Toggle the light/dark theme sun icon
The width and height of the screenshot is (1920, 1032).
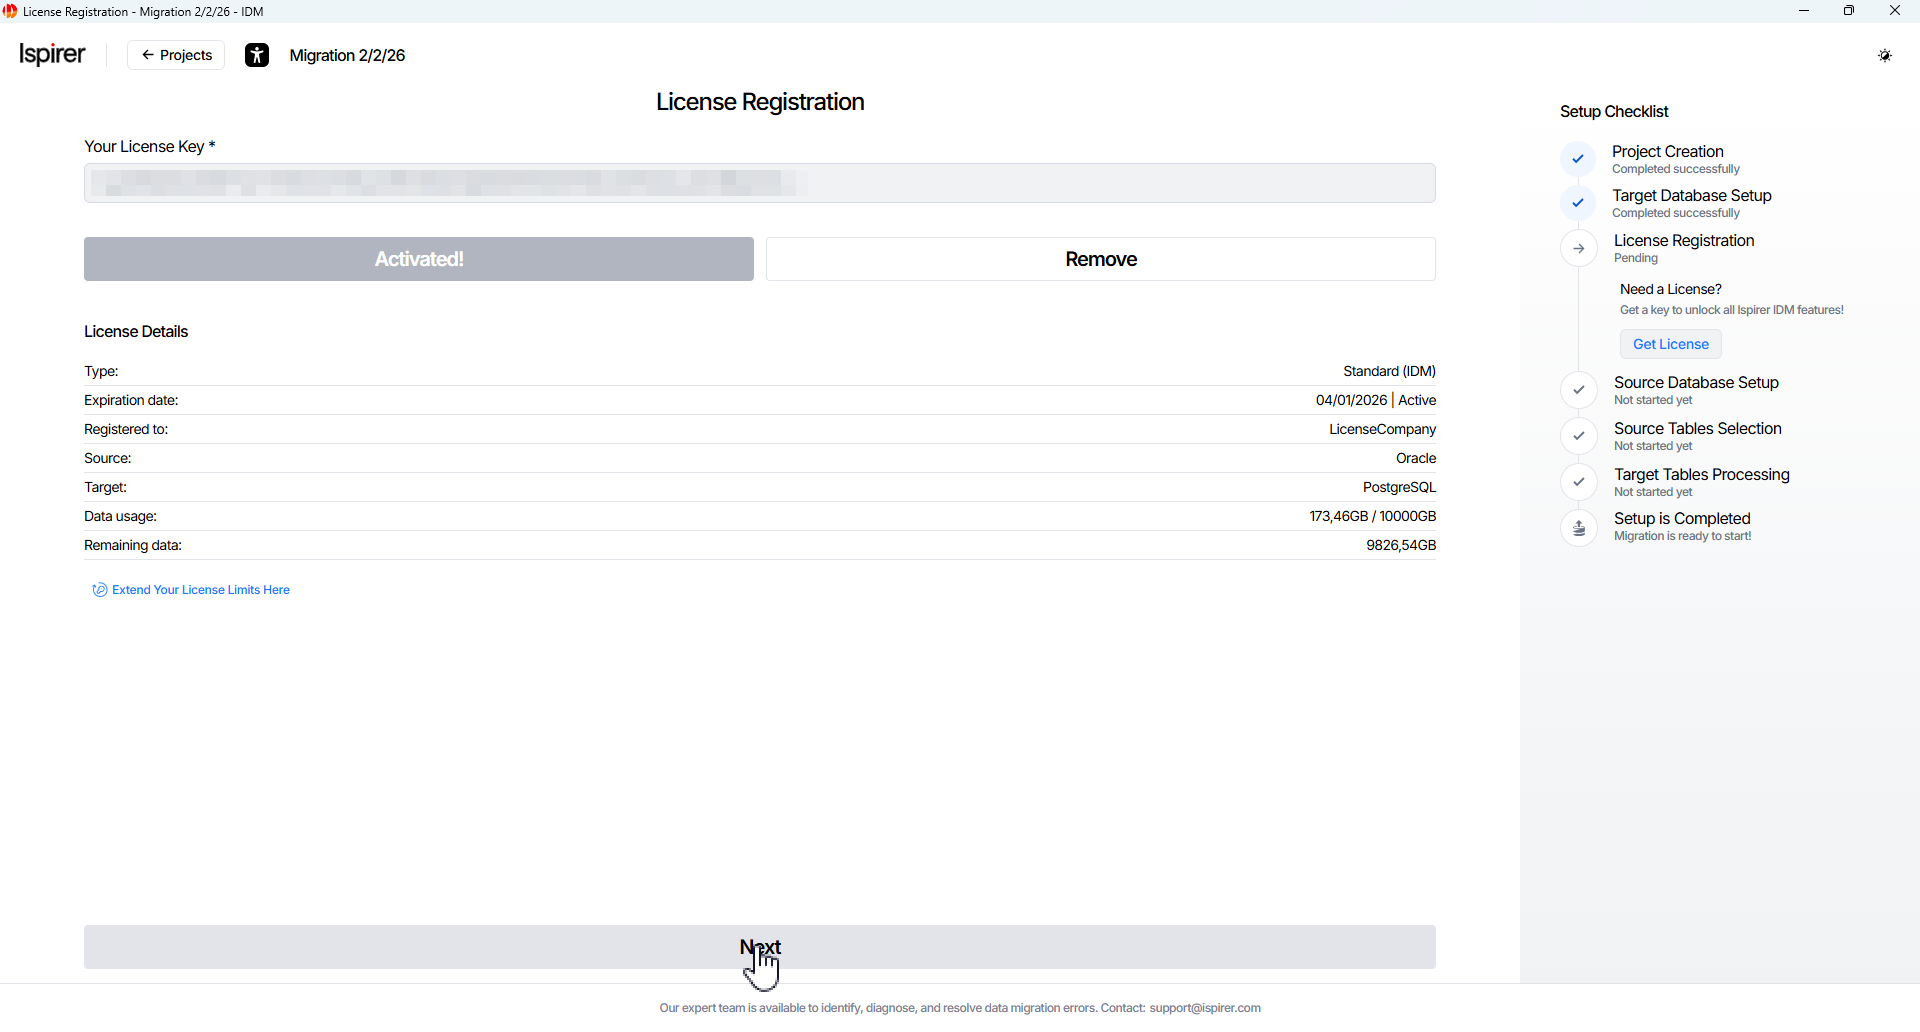point(1884,56)
